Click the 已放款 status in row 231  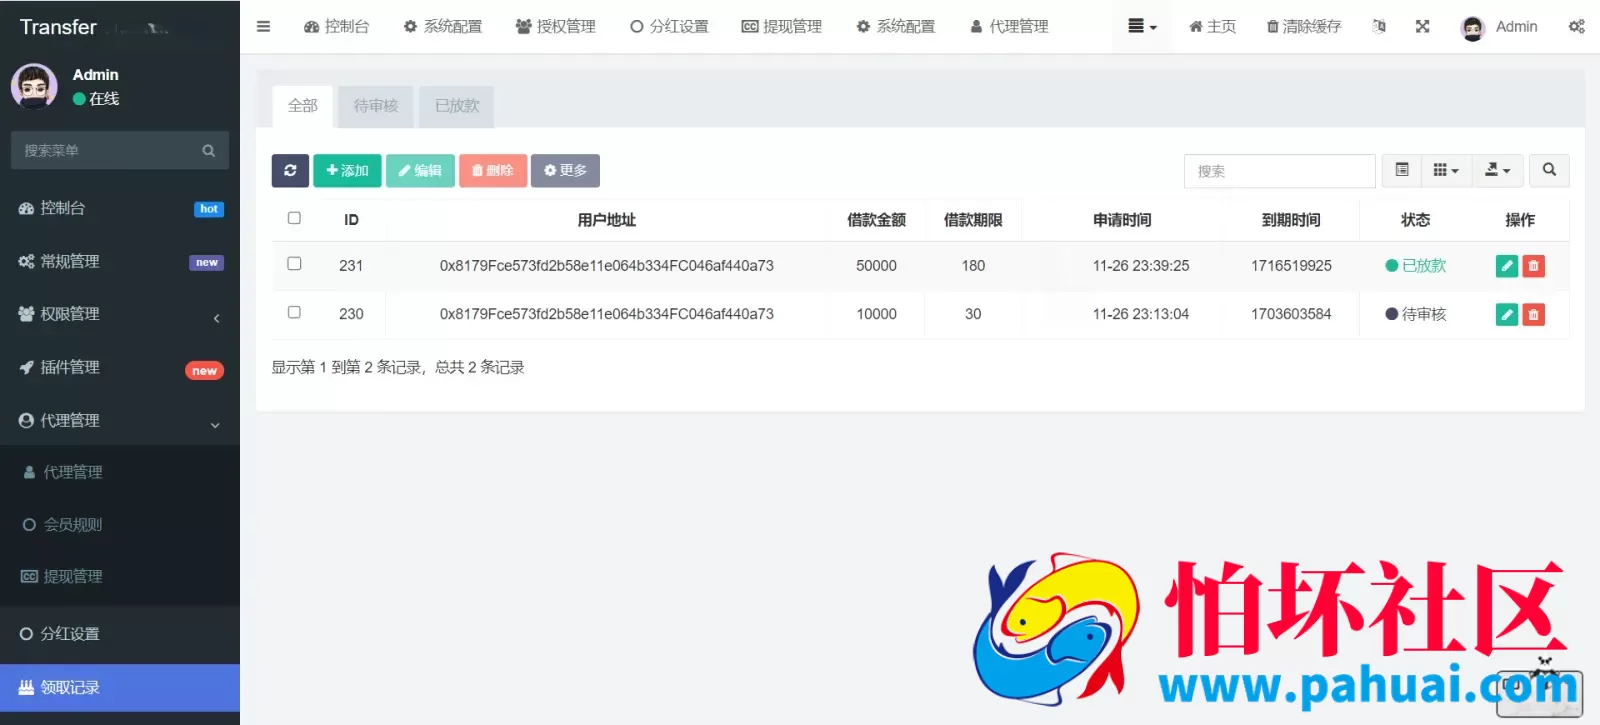click(x=1416, y=266)
